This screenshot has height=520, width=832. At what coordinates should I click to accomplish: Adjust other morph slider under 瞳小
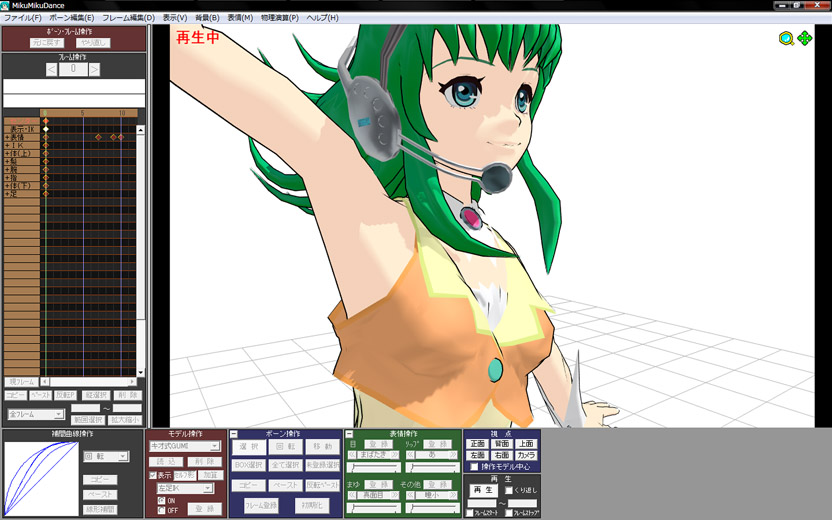(432, 508)
